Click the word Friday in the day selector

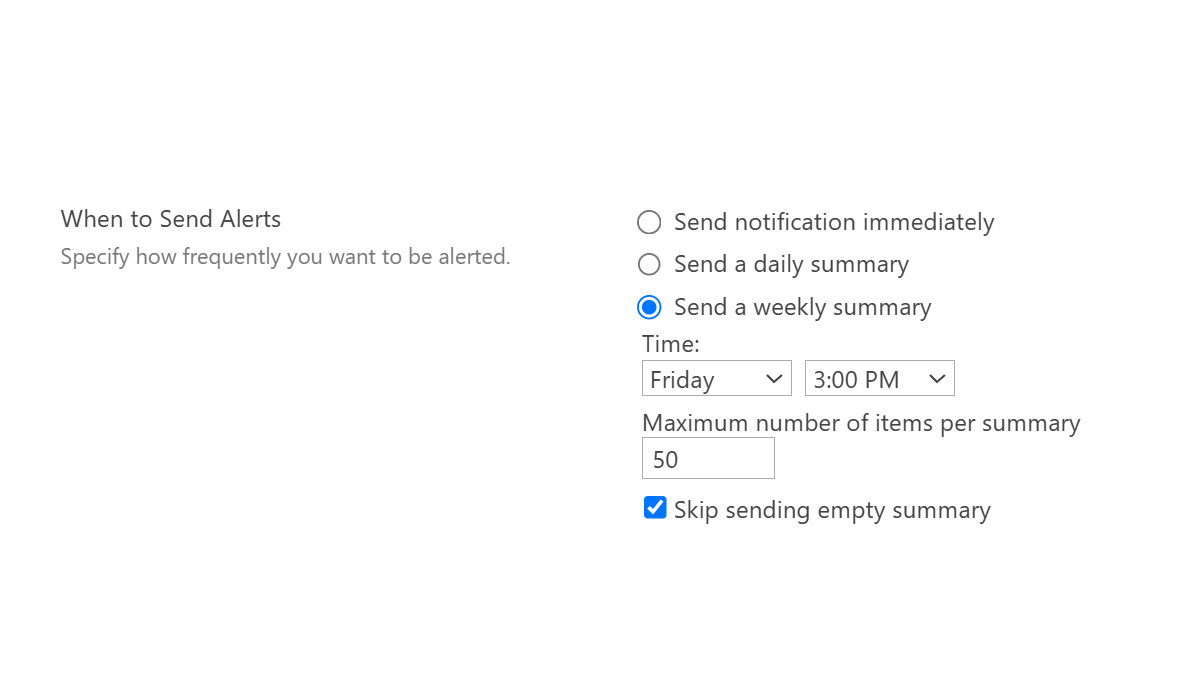[682, 380]
